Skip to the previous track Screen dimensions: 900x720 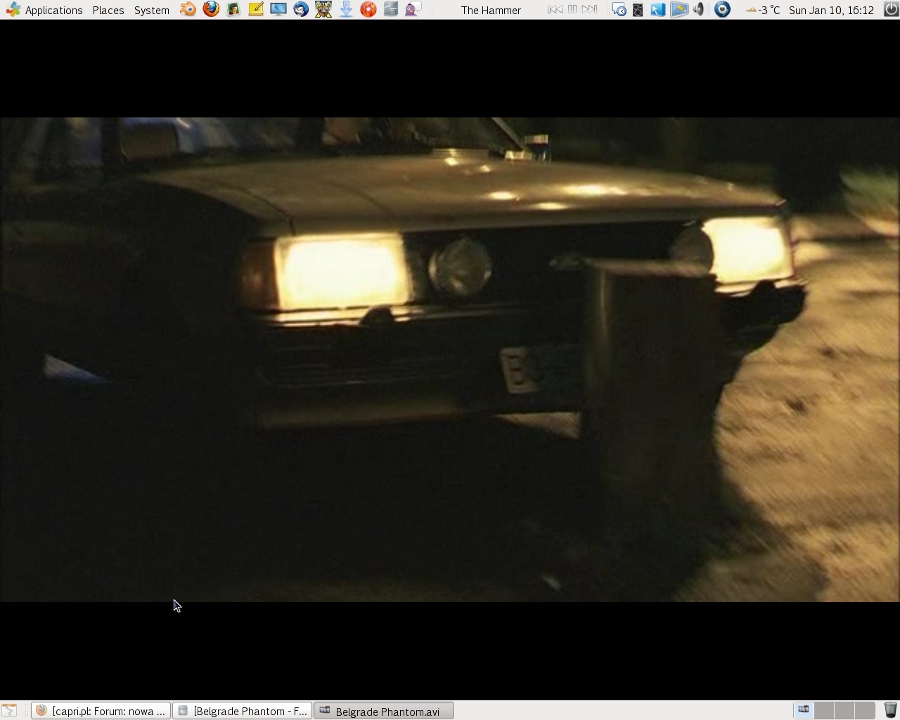555,9
